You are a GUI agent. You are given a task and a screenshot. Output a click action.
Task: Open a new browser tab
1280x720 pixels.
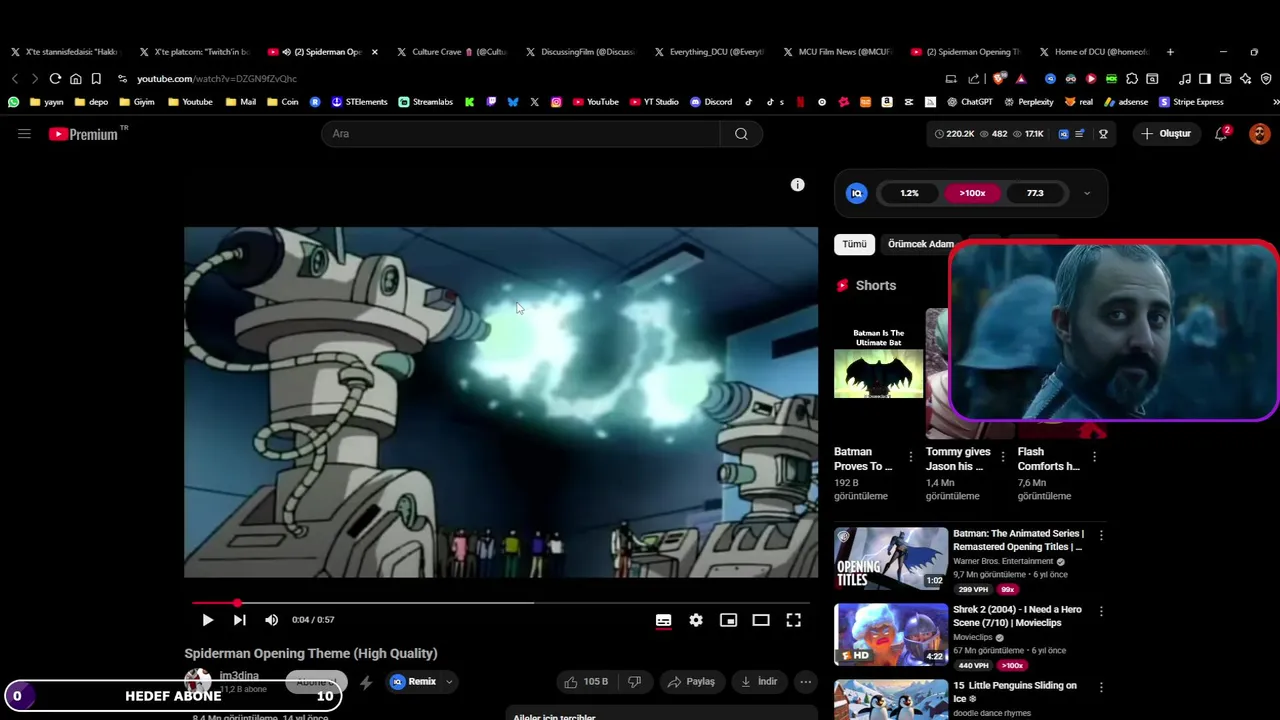point(1170,52)
